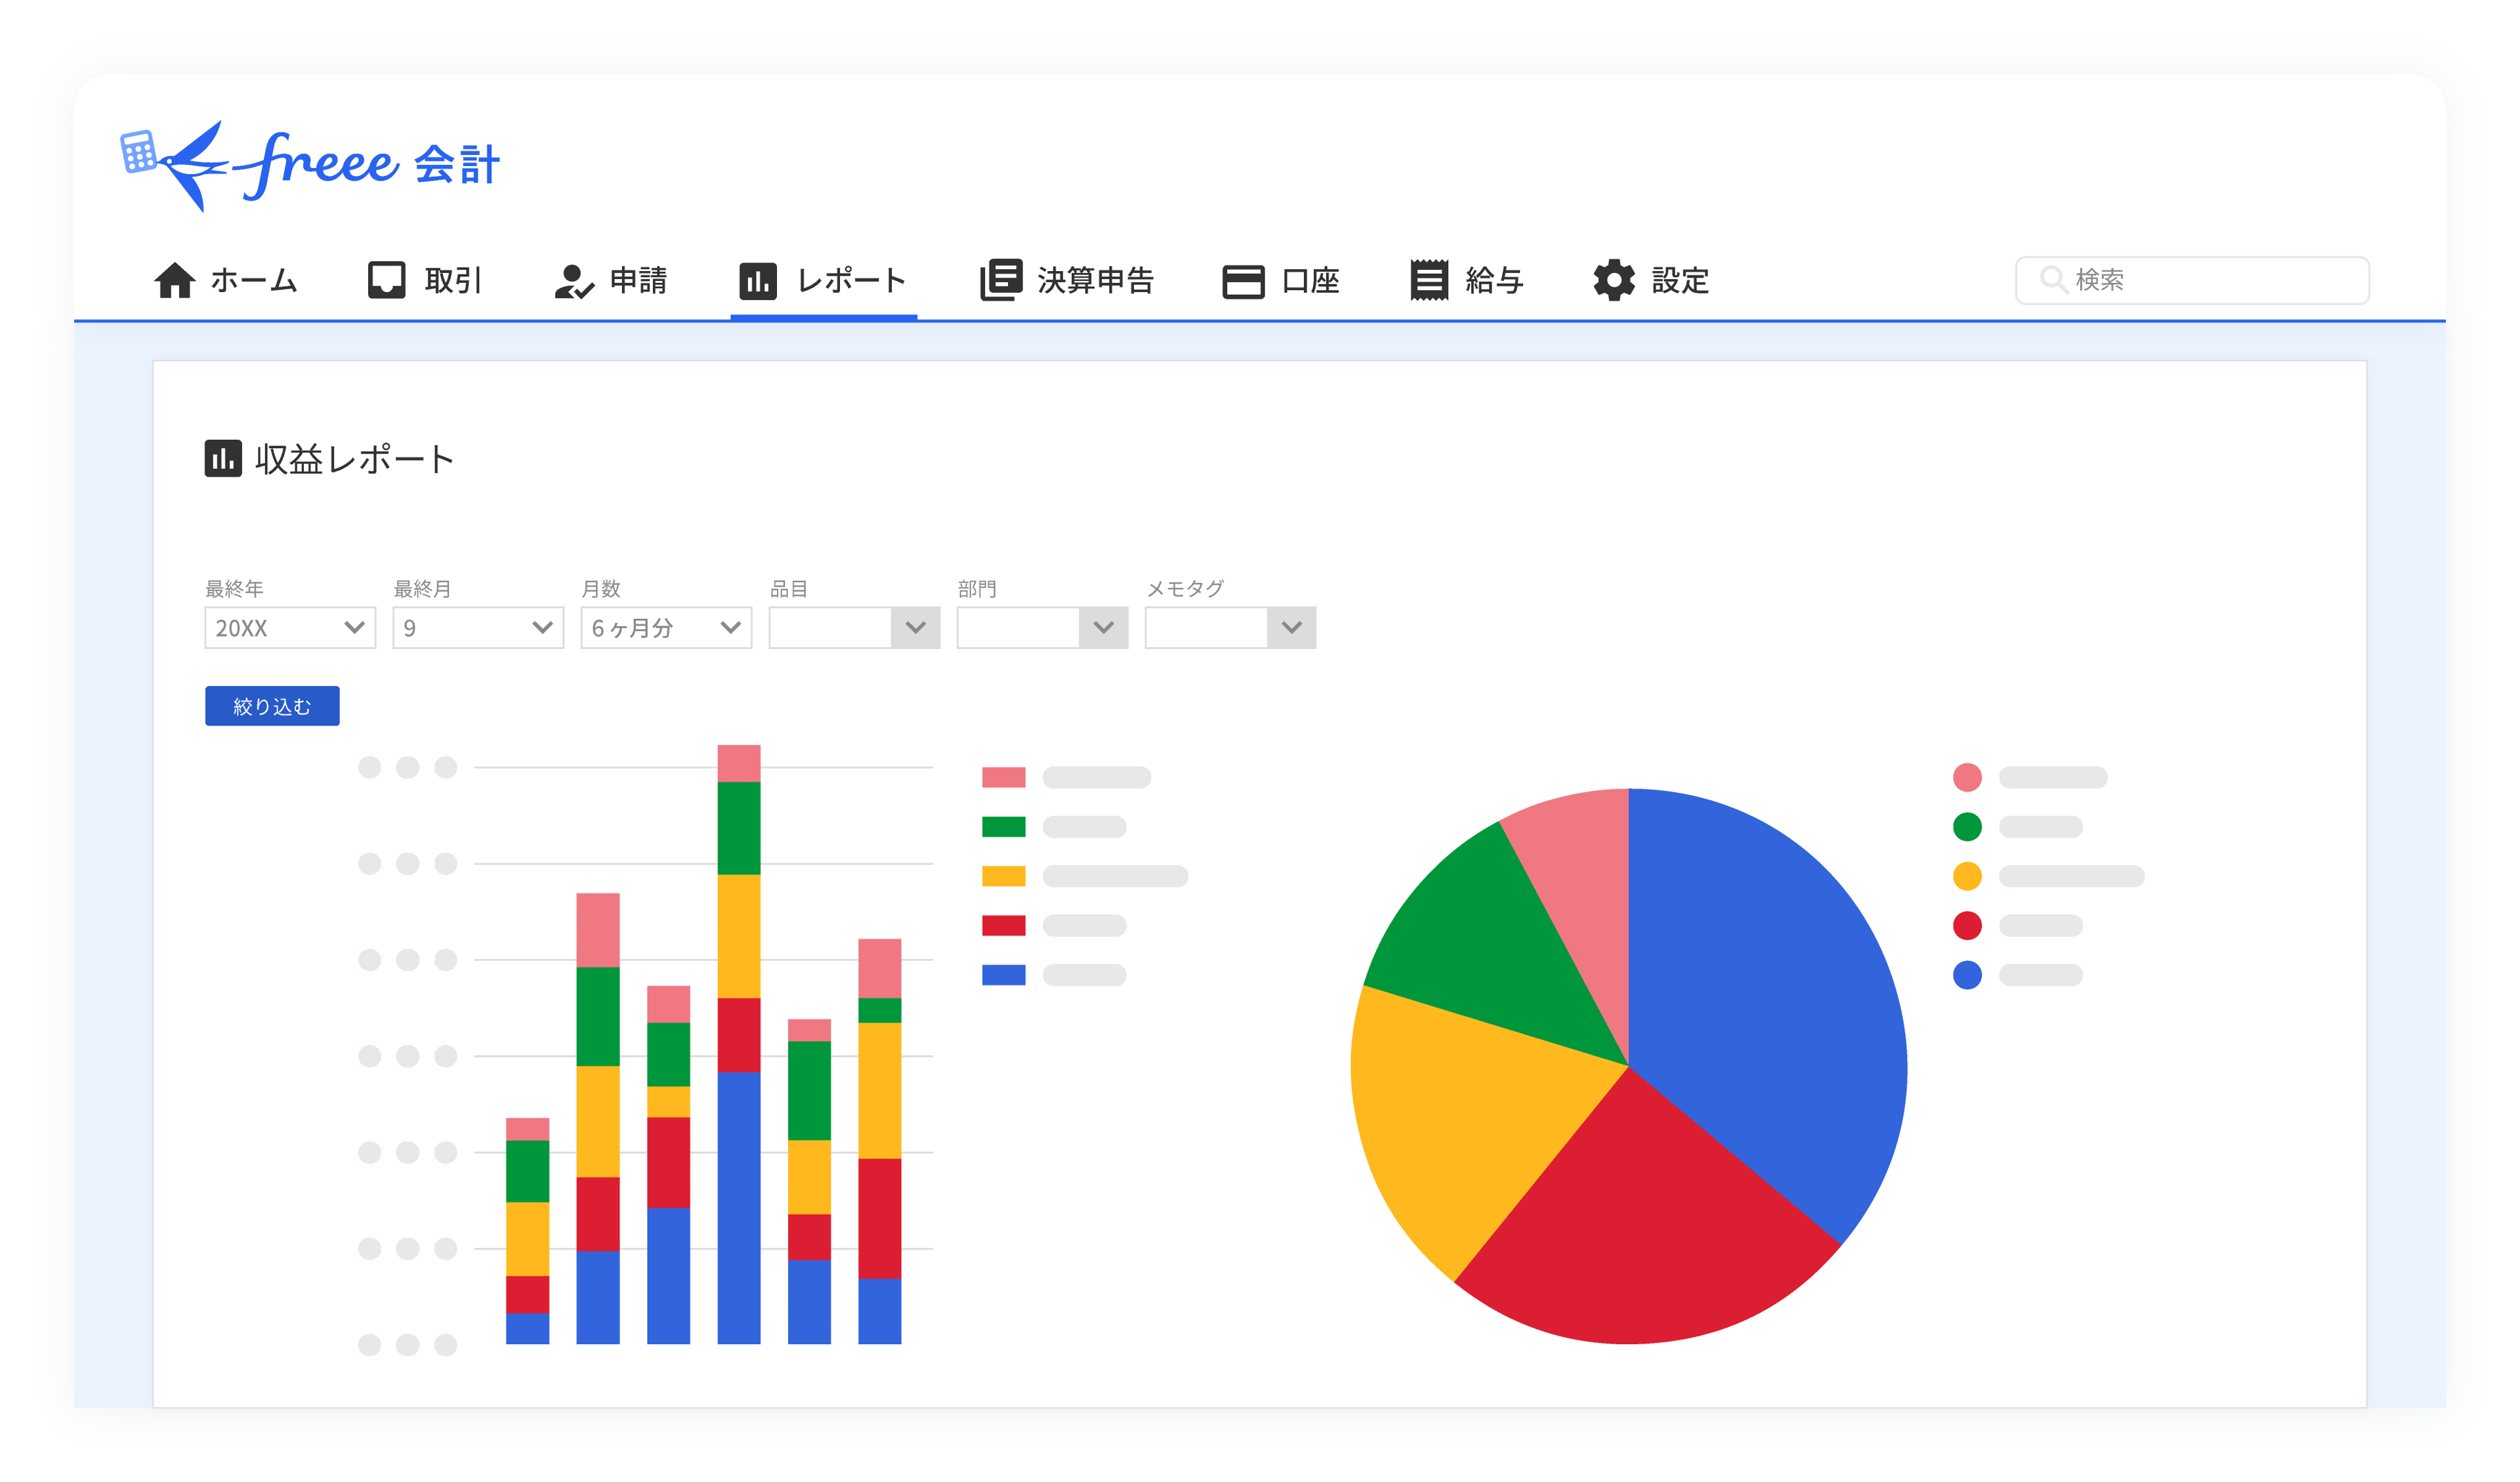2520x1482 pixels.
Task: Click the document stack icon beside 決算申告
Action: pos(1001,279)
